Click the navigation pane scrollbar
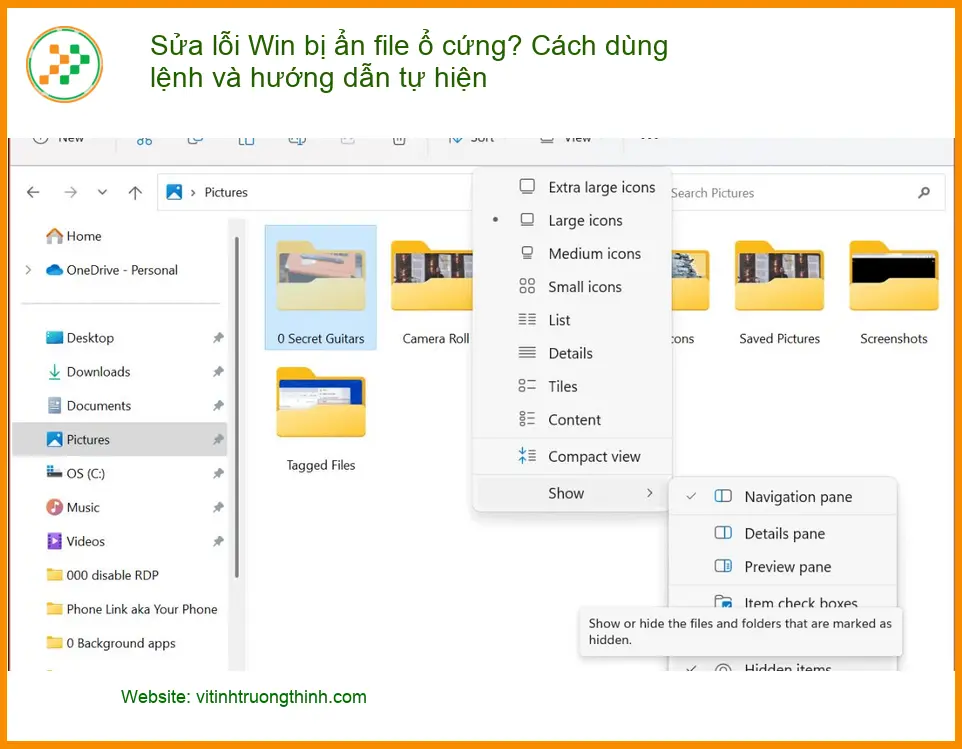This screenshot has width=962, height=749. [x=237, y=407]
